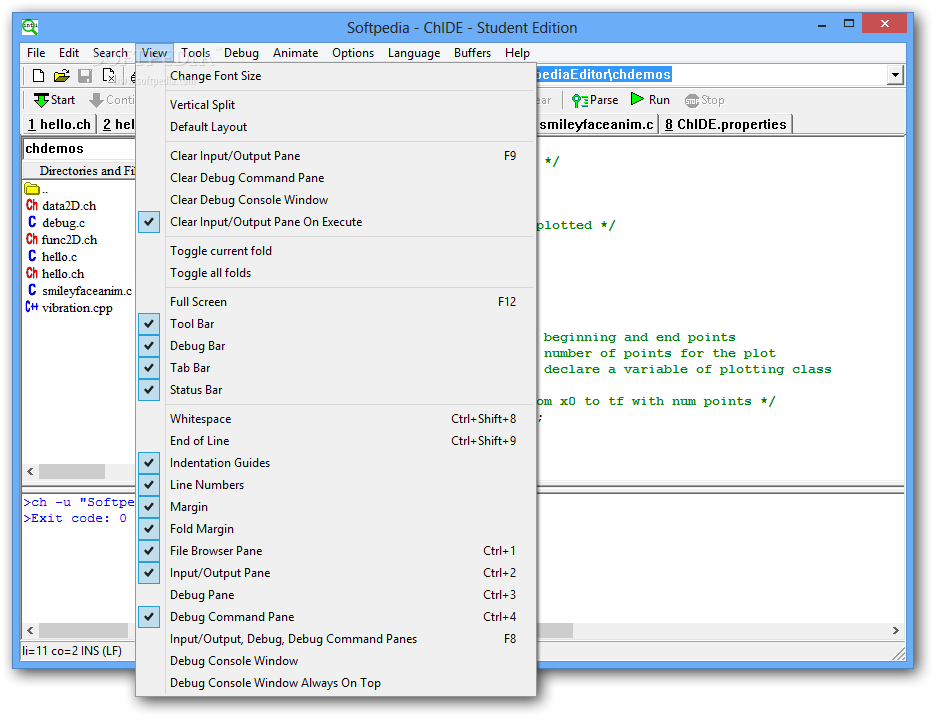This screenshot has height=717, width=934.
Task: Choose Clear Debug Command Pane
Action: tap(336, 178)
